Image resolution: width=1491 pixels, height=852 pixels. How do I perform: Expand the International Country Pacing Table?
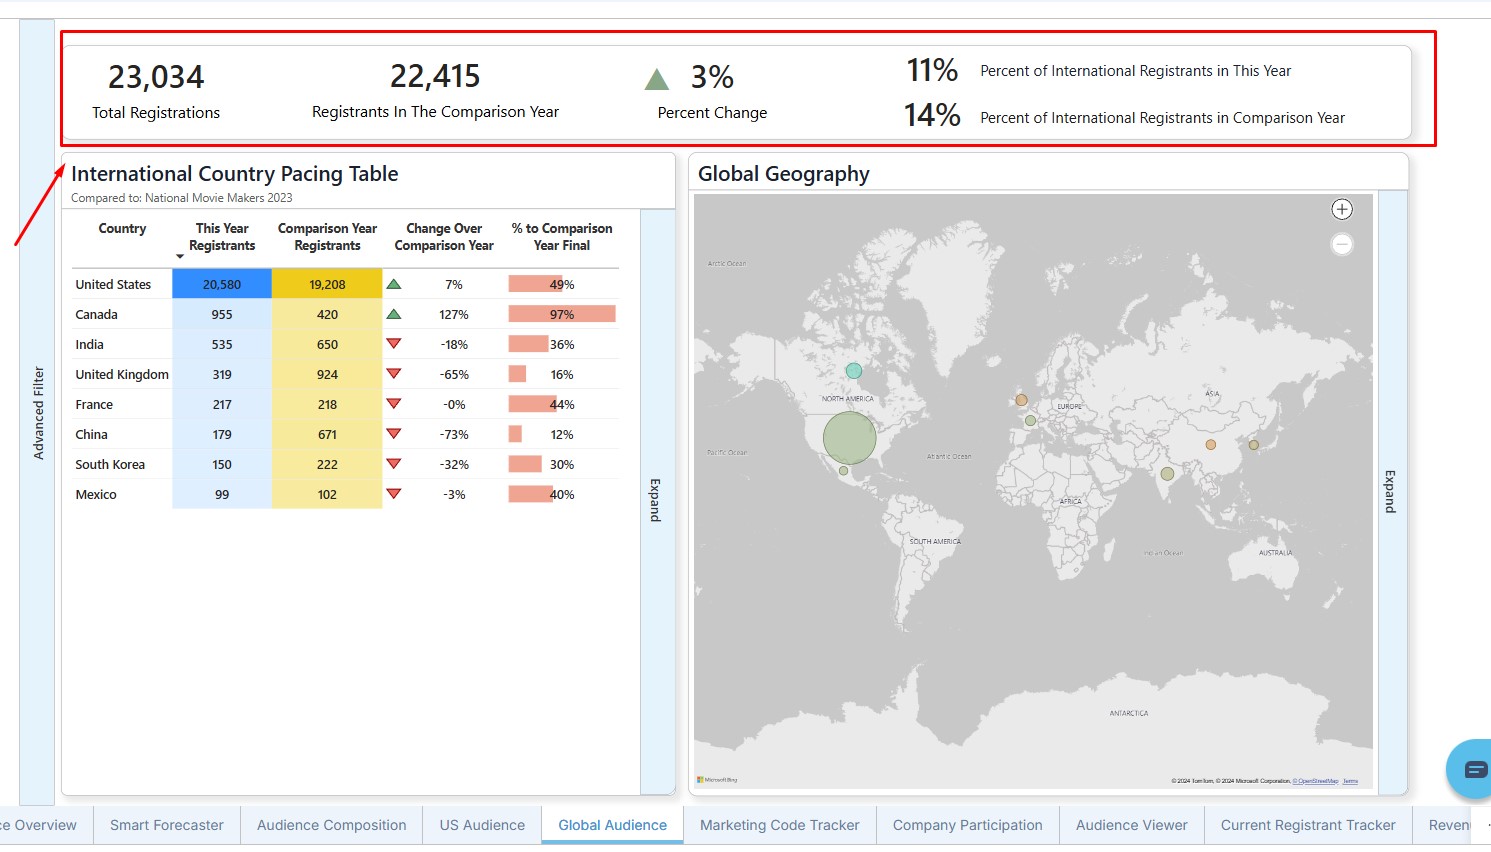click(x=656, y=500)
